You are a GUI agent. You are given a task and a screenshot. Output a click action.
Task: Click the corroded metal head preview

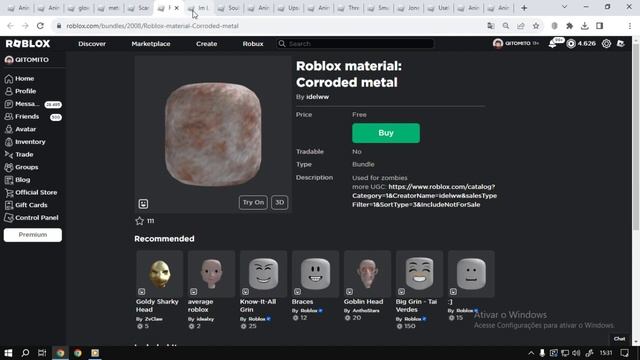pyautogui.click(x=213, y=134)
